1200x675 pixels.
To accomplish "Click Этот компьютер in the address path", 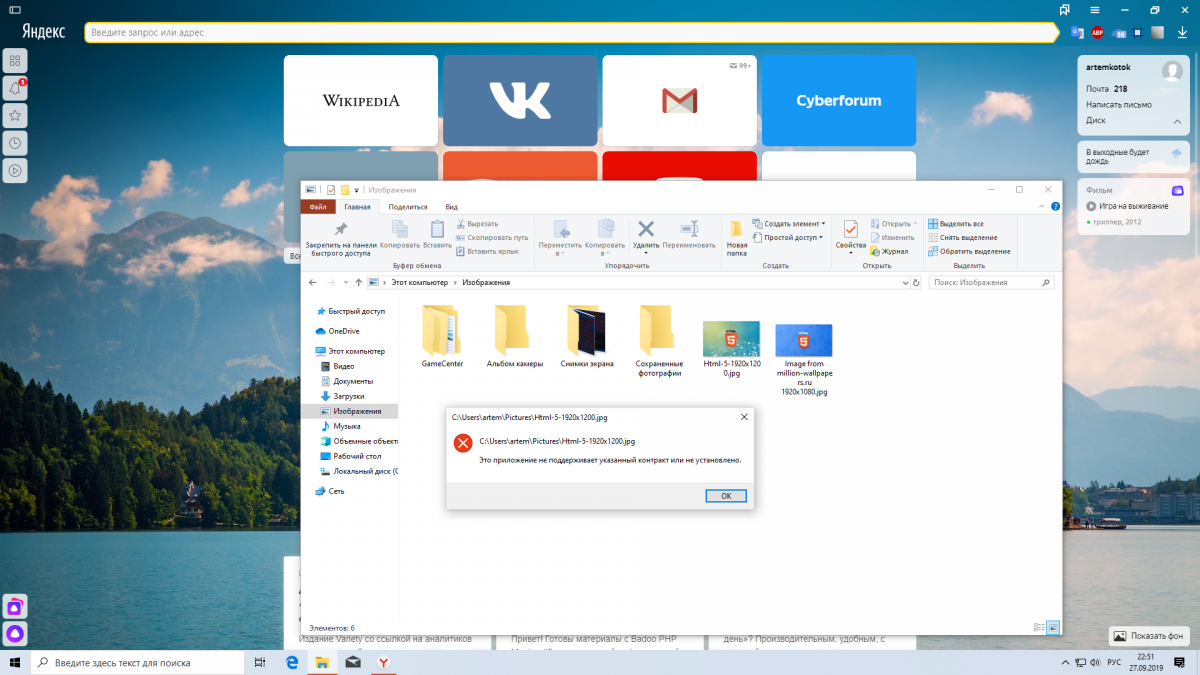I will [420, 283].
